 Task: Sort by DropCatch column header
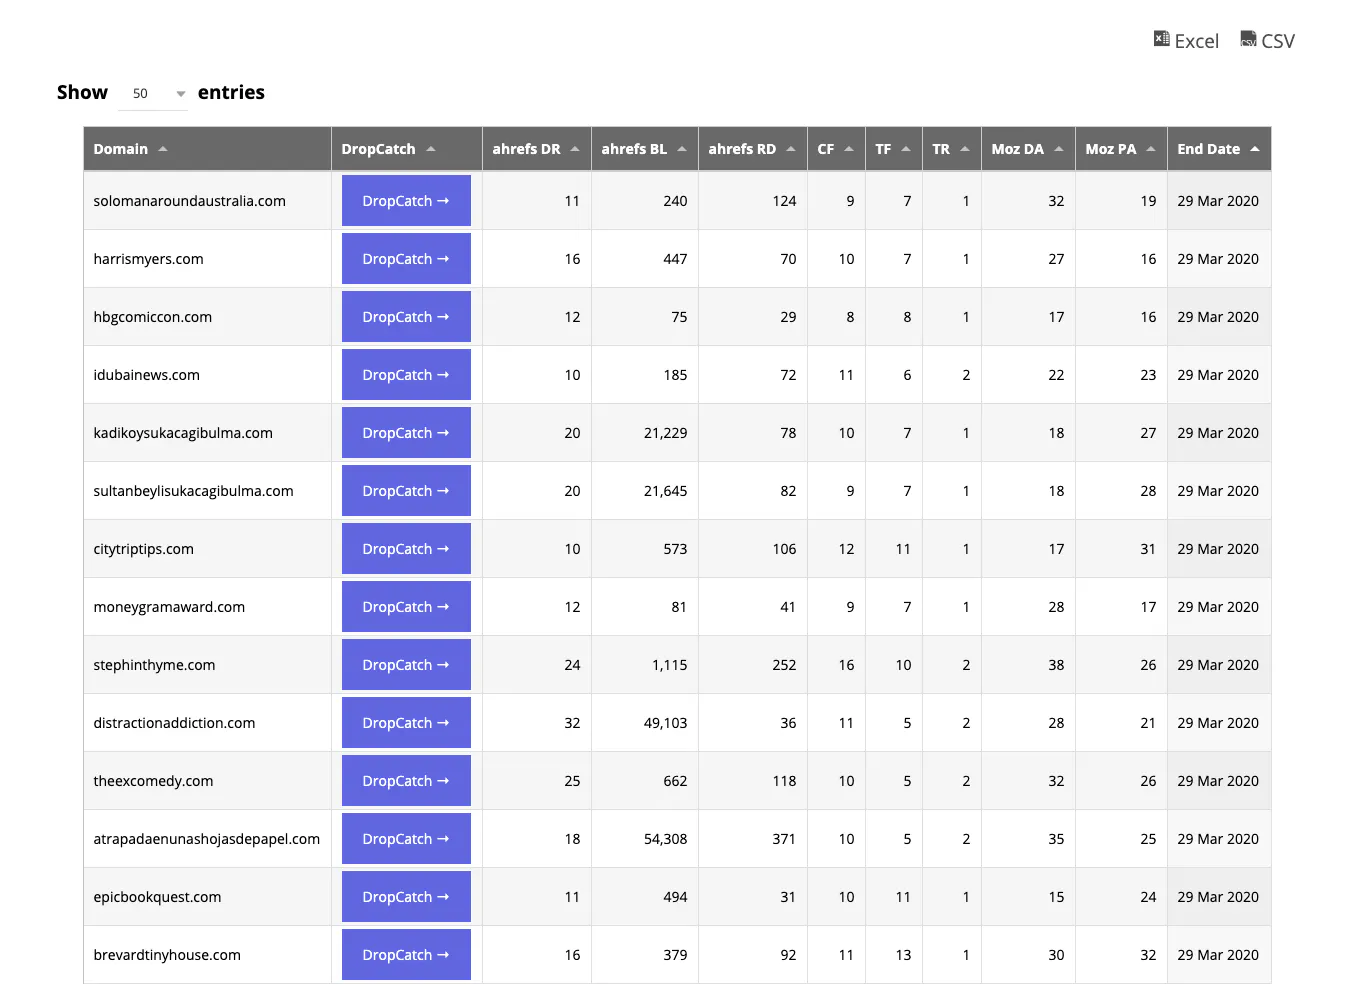pos(407,149)
